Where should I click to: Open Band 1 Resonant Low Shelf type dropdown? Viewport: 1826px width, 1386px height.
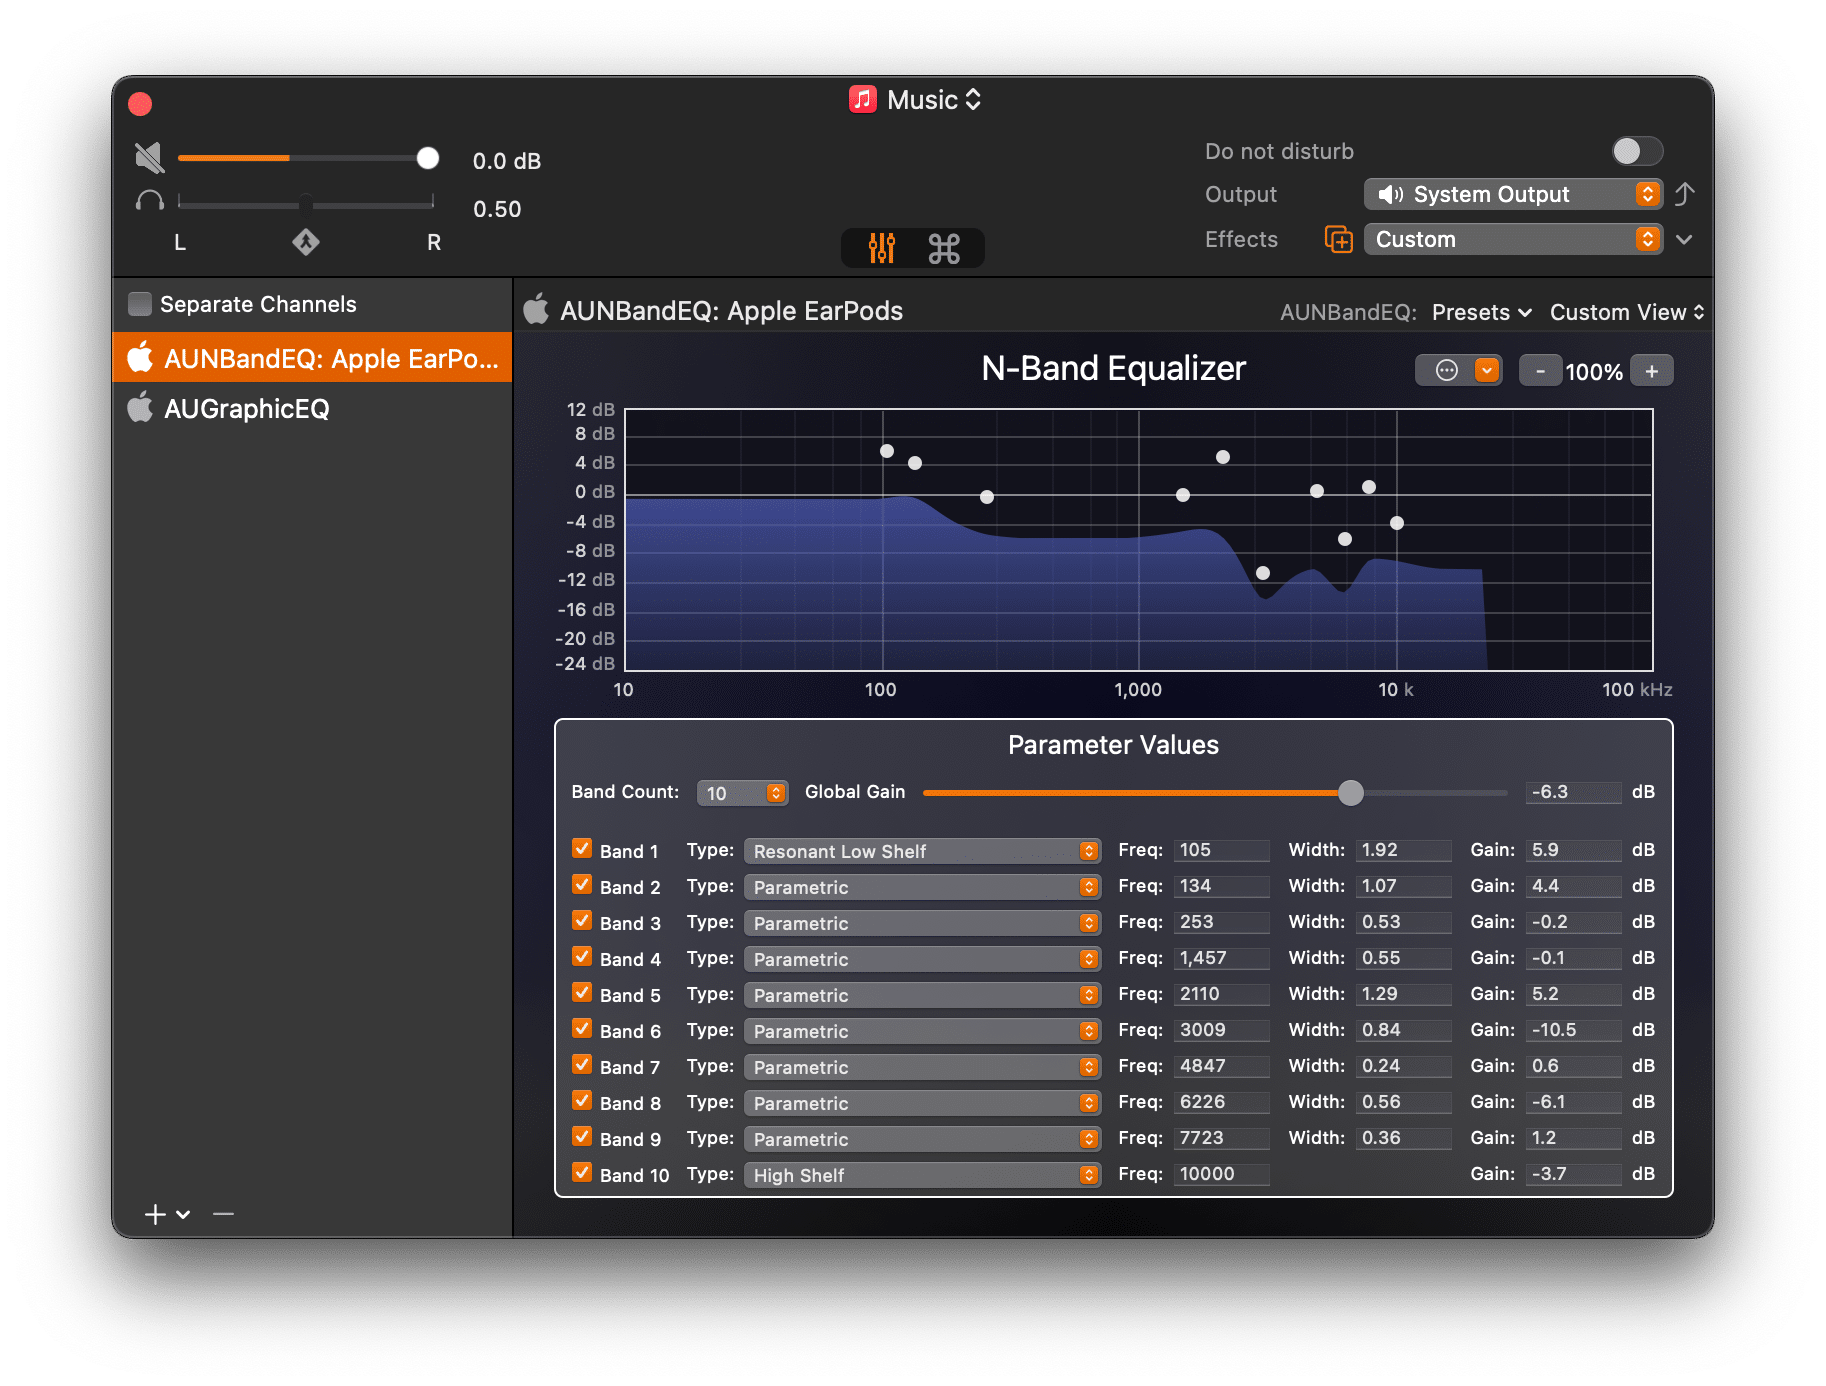922,851
